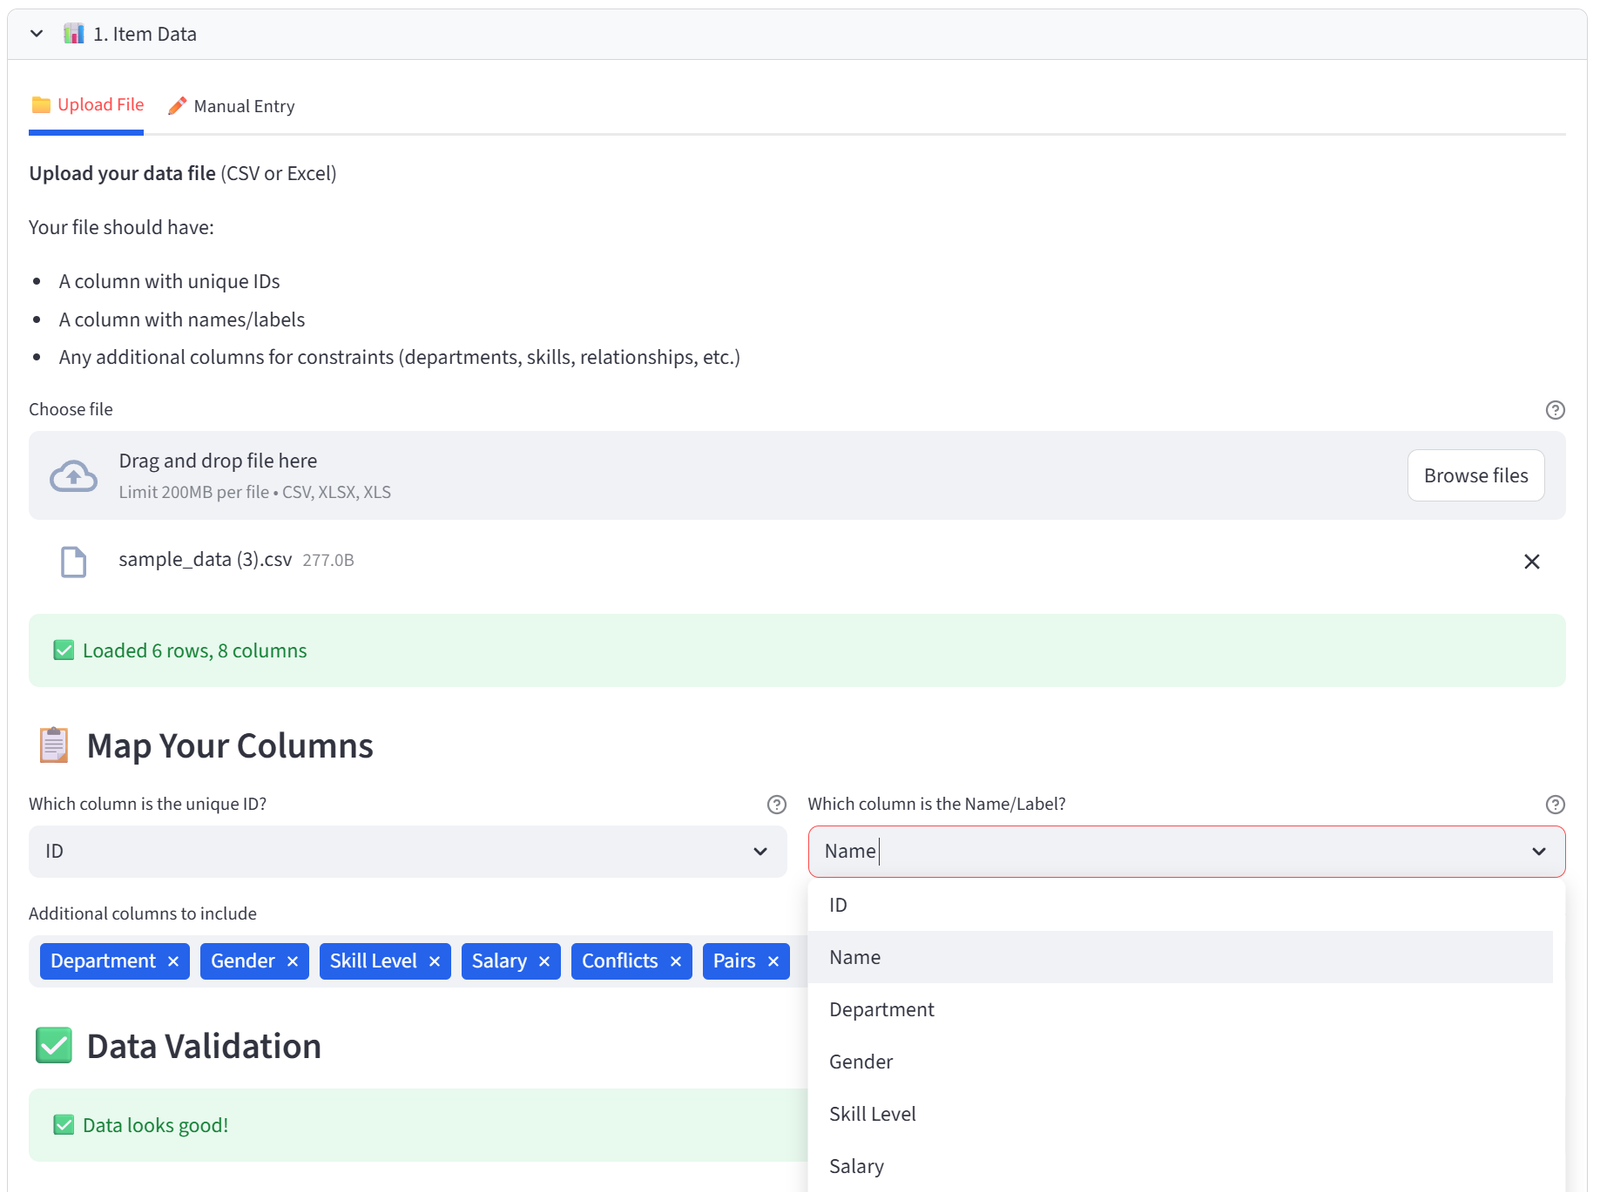Remove the Salary tag

544,962
